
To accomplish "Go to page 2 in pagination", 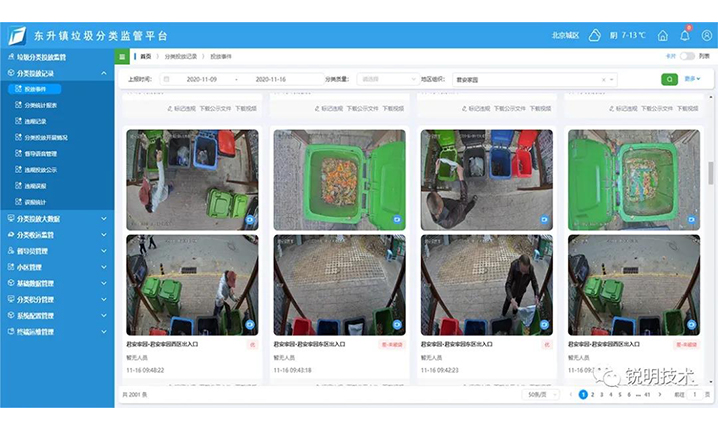I will [x=592, y=395].
